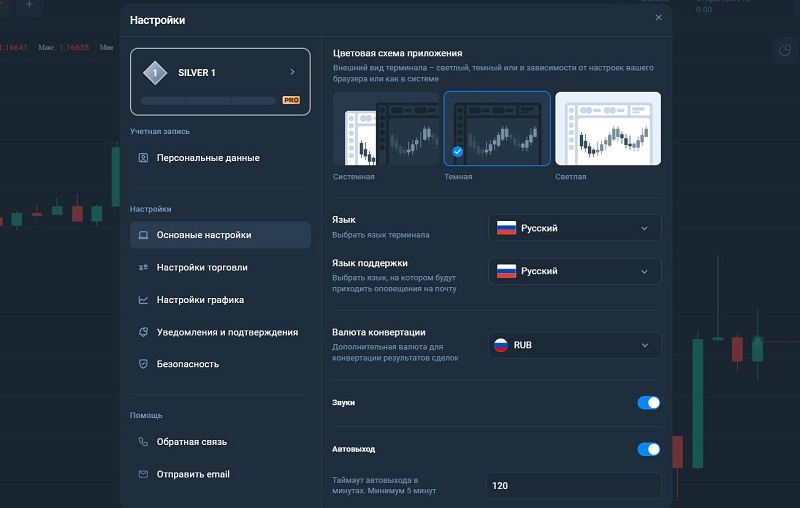Click the flag in Язык поддержки dropdown

tap(506, 271)
